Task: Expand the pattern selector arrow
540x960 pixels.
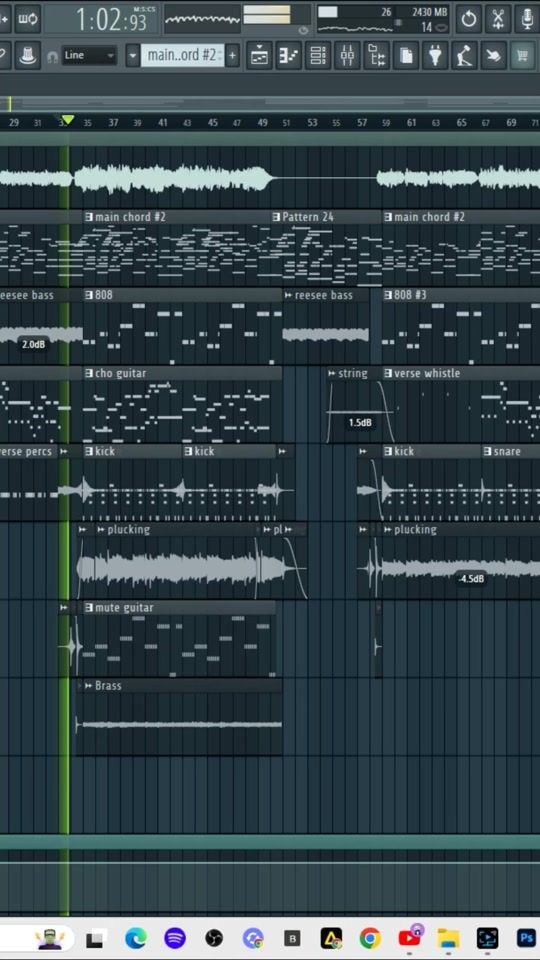Action: (133, 56)
